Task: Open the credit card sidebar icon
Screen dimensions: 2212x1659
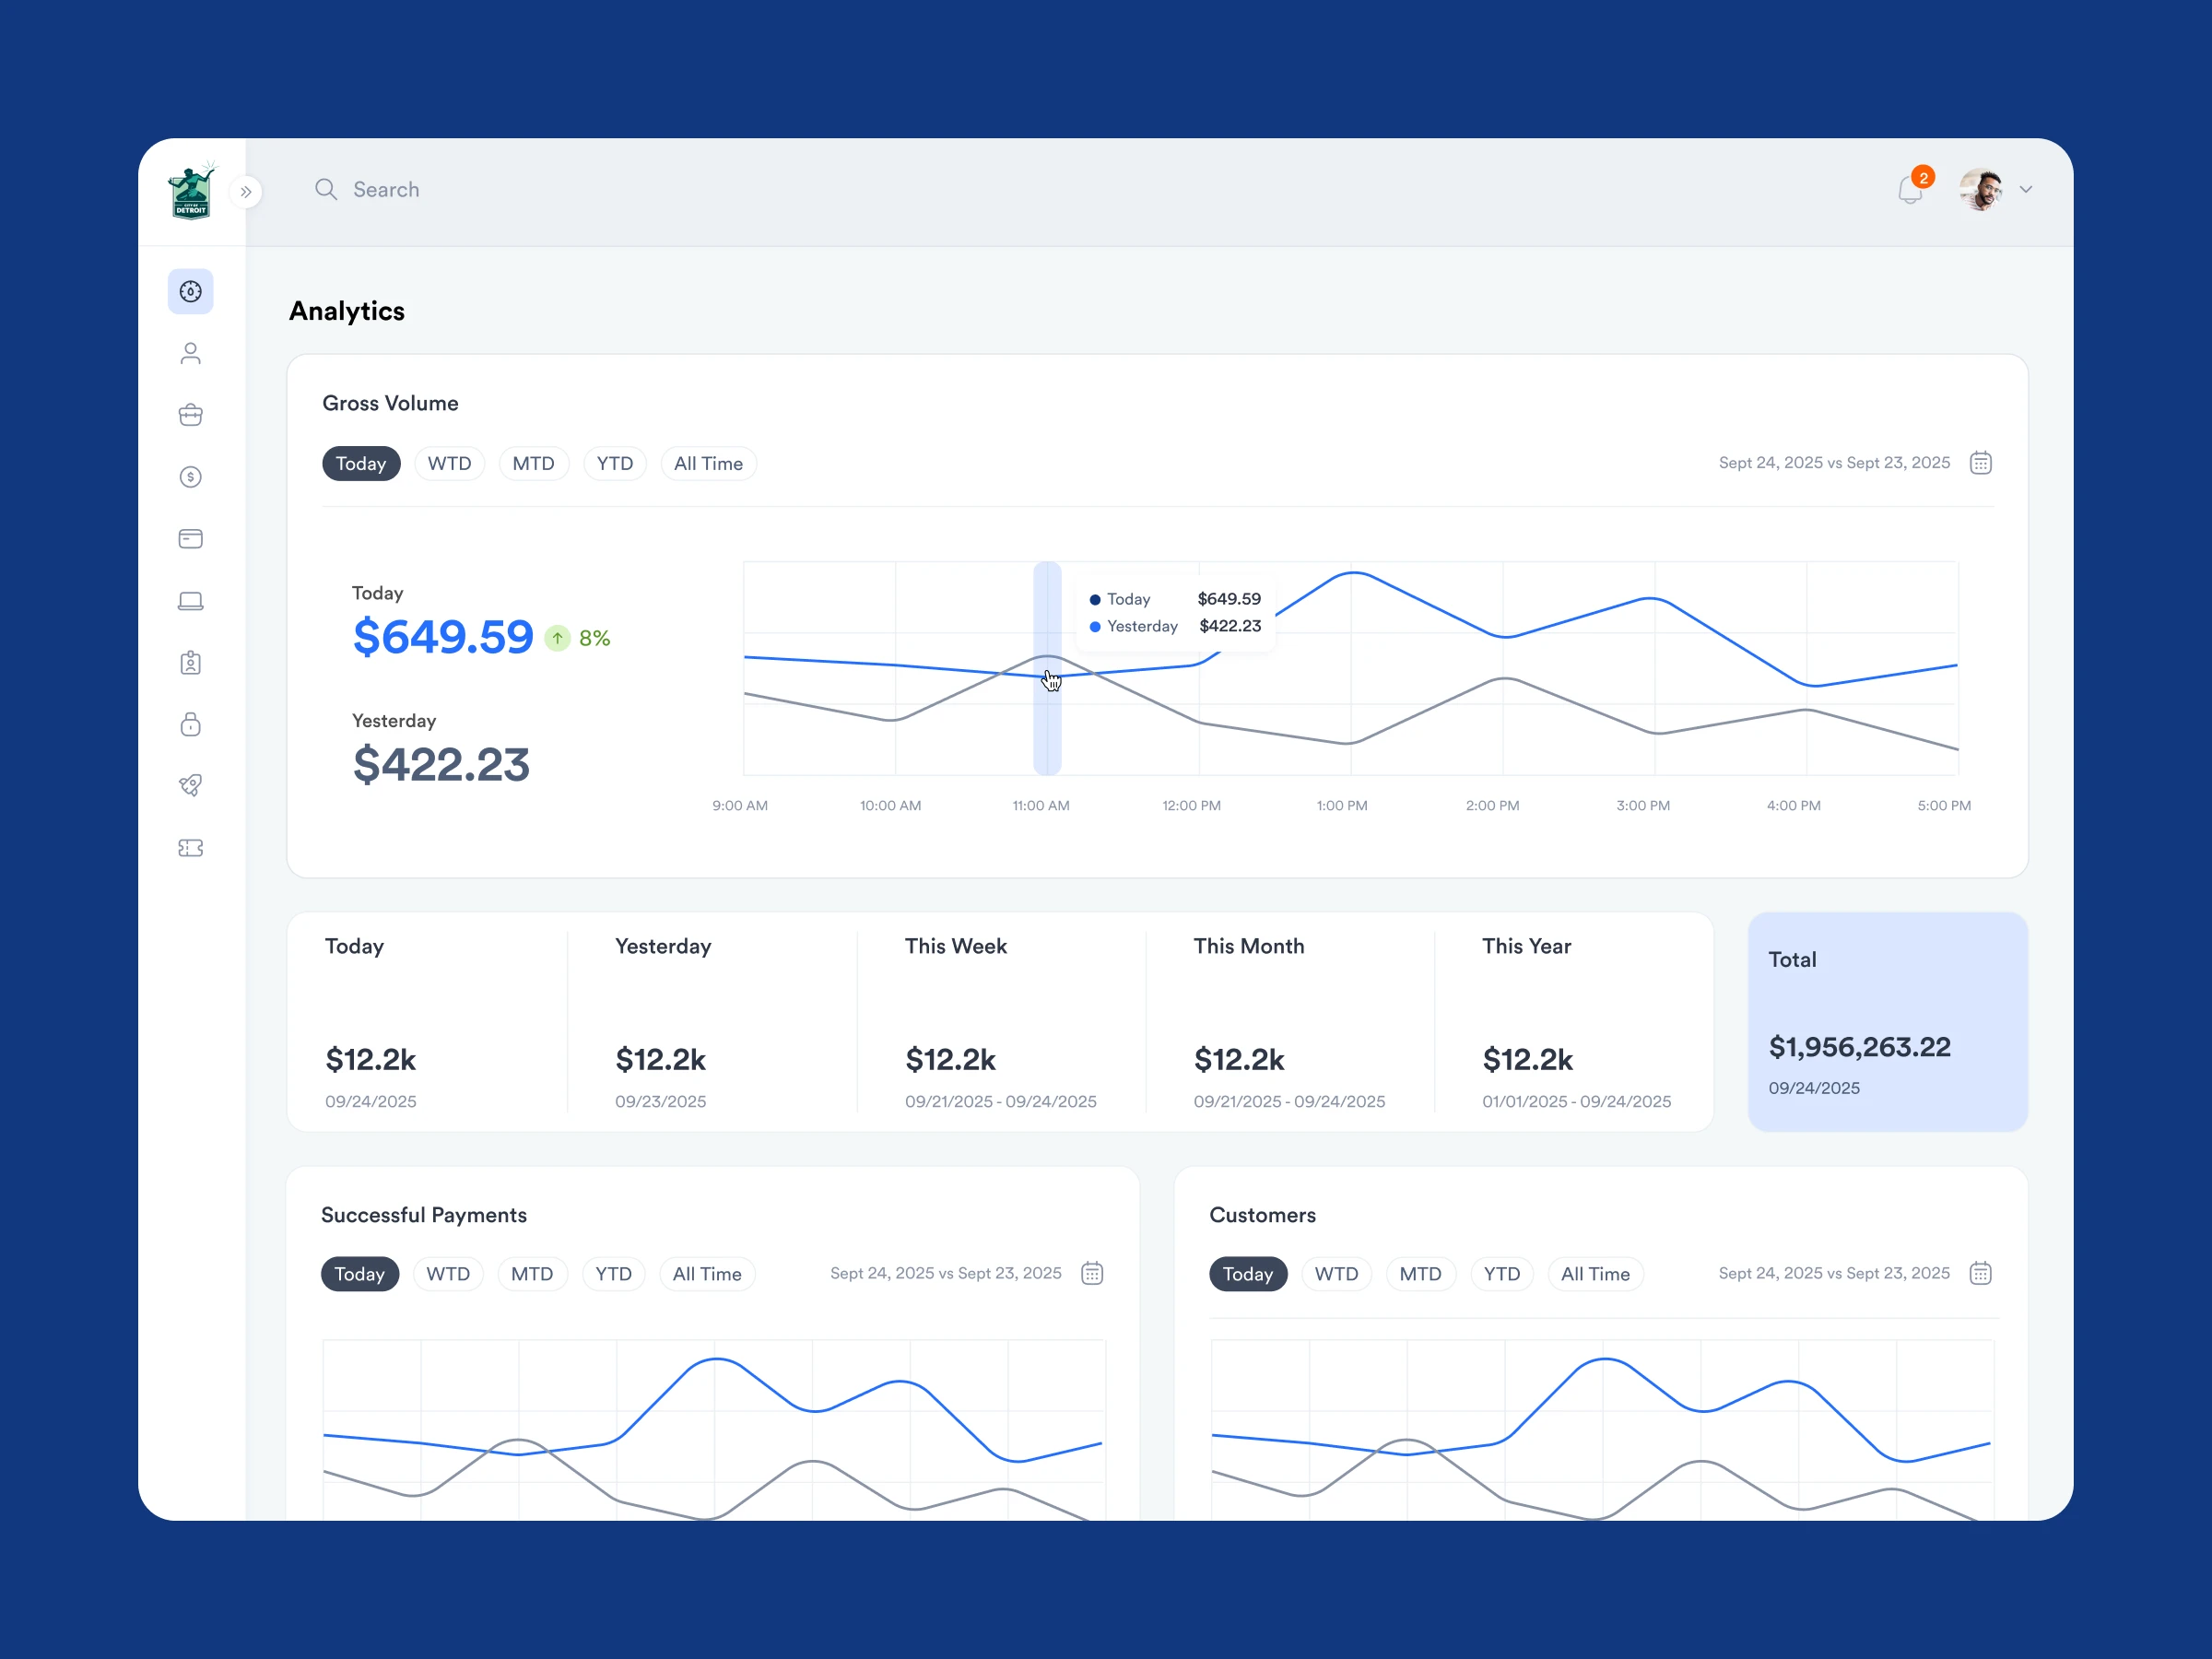Action: [x=190, y=539]
